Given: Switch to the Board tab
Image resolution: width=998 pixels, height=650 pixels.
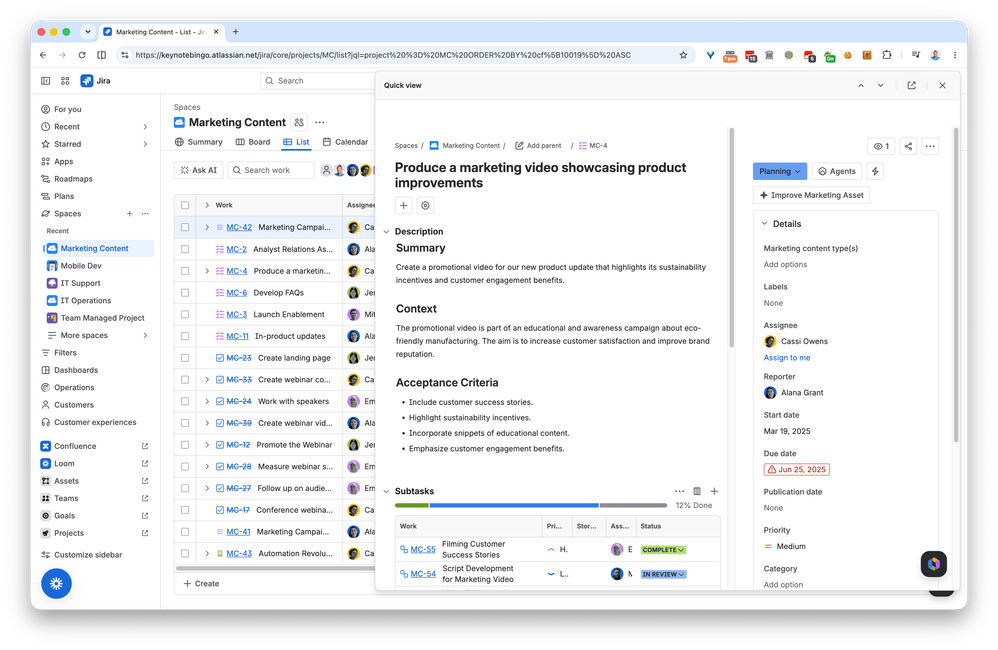Looking at the screenshot, I should (253, 142).
